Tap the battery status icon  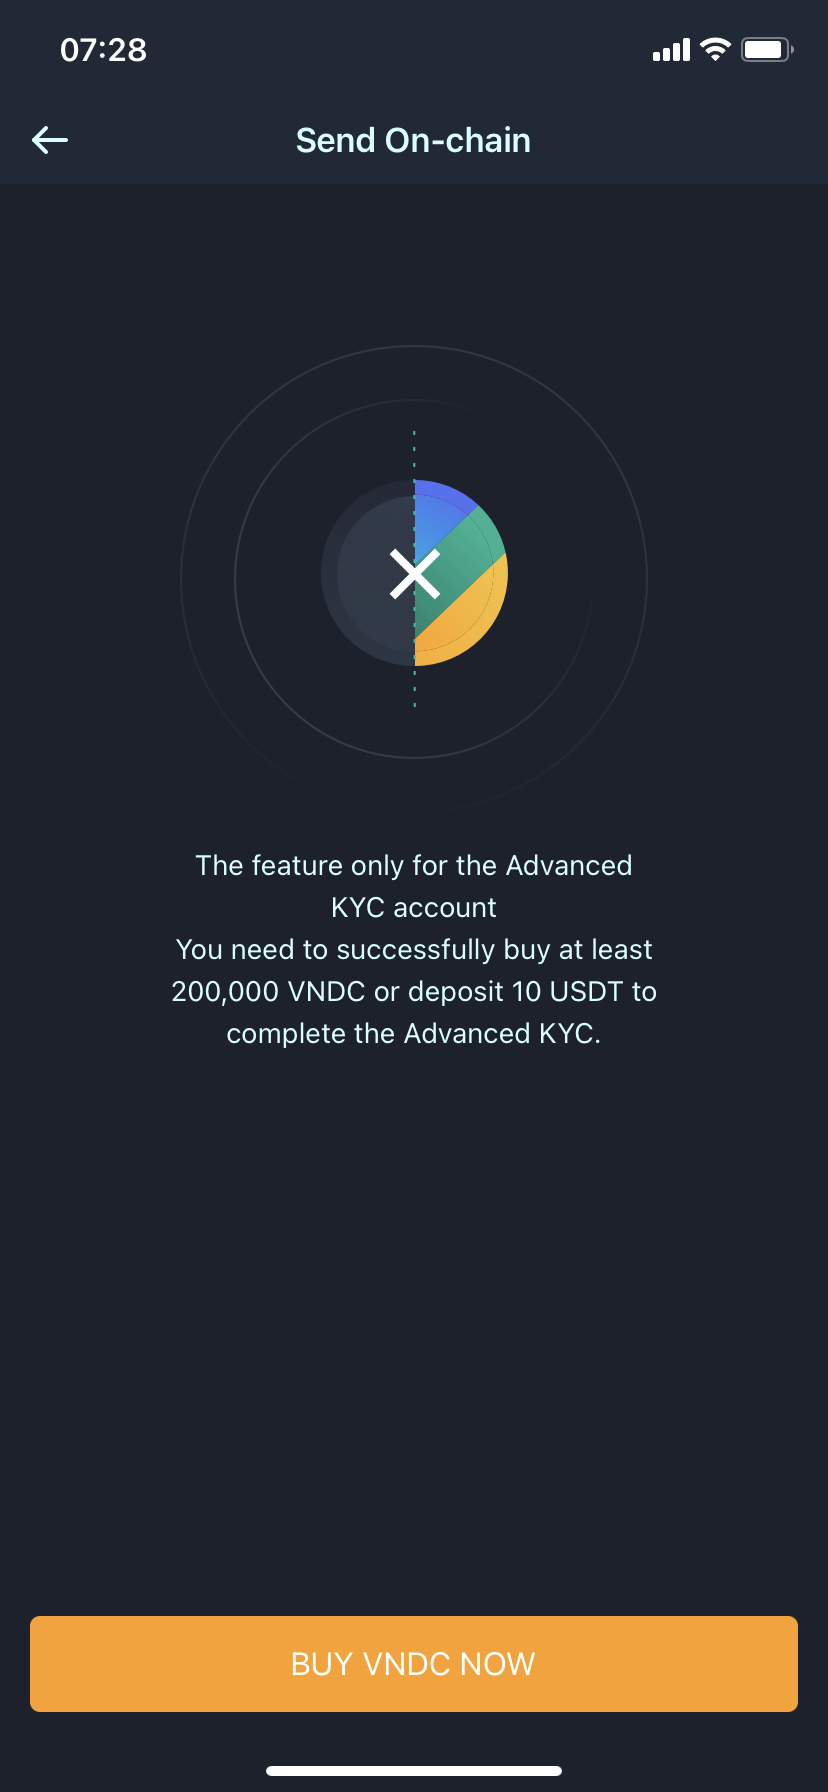[x=767, y=49]
